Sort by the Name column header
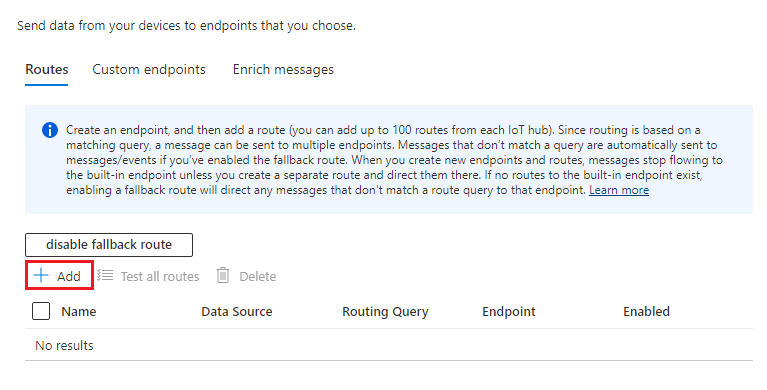 [x=79, y=312]
